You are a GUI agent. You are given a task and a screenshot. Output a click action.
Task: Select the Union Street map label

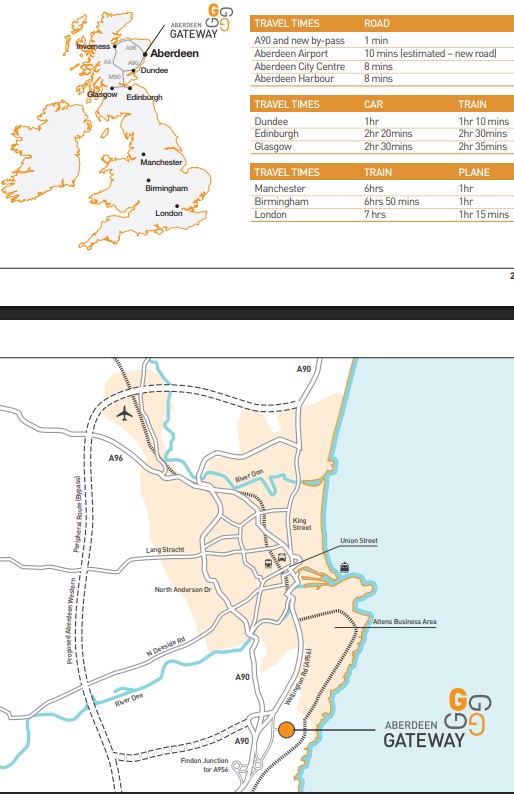pos(359,540)
